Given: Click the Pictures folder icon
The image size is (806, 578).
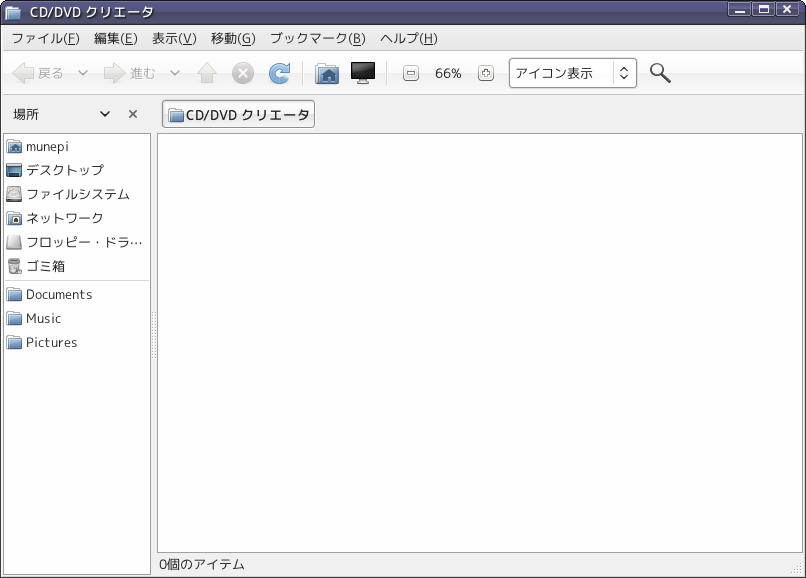Looking at the screenshot, I should pos(14,342).
